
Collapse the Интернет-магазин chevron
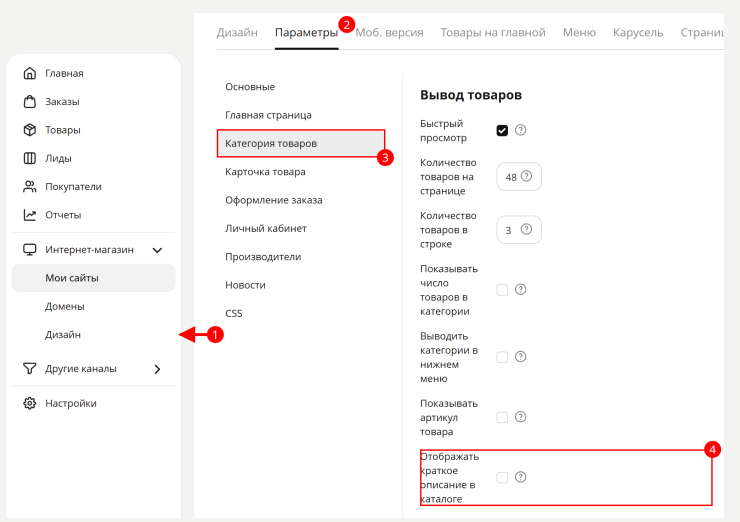point(157,250)
